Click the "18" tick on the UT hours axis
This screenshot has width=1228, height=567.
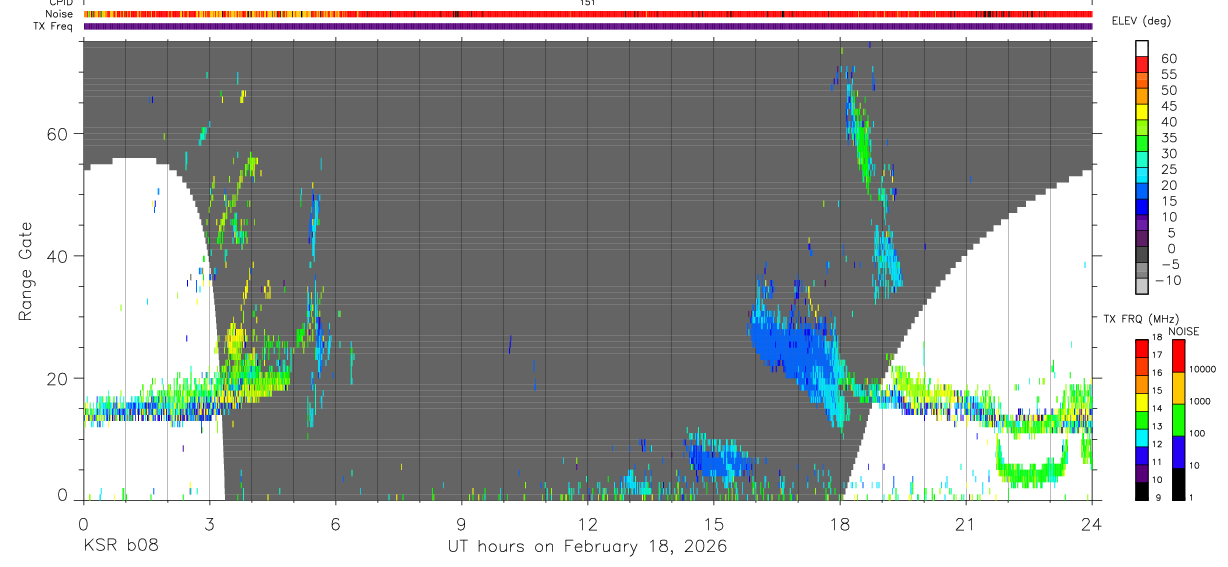click(839, 524)
